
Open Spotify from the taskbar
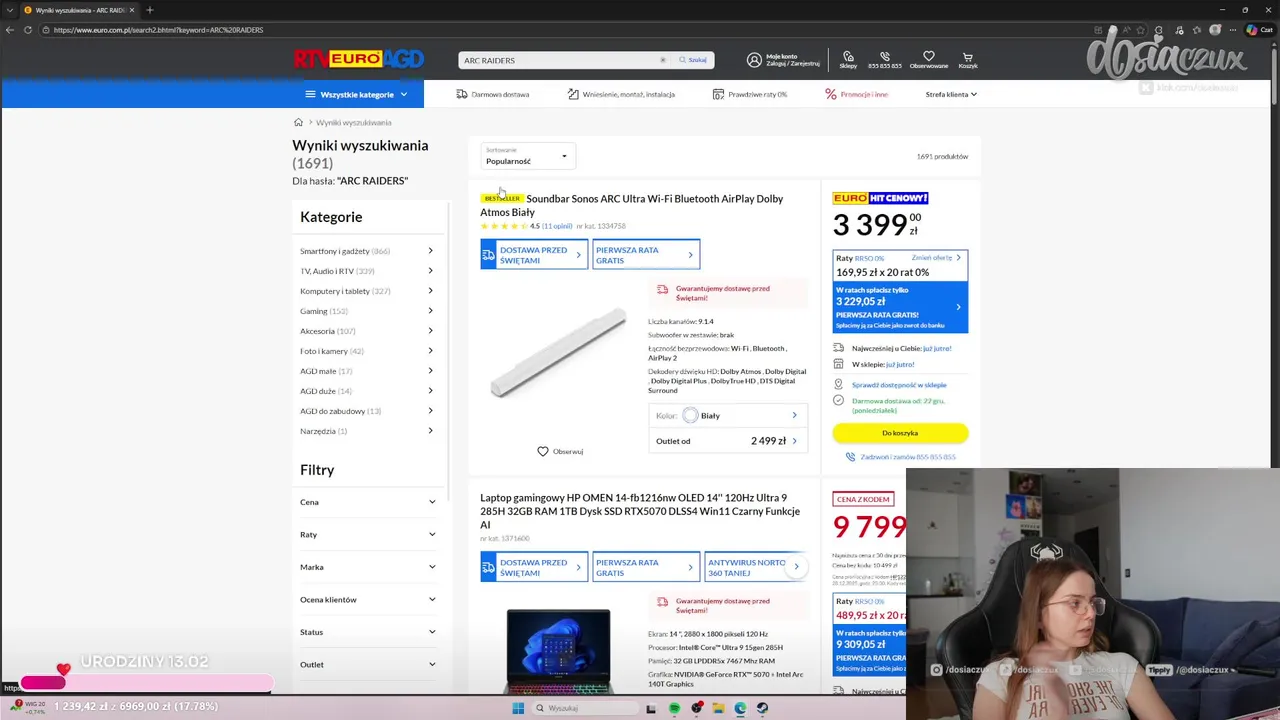tap(674, 708)
